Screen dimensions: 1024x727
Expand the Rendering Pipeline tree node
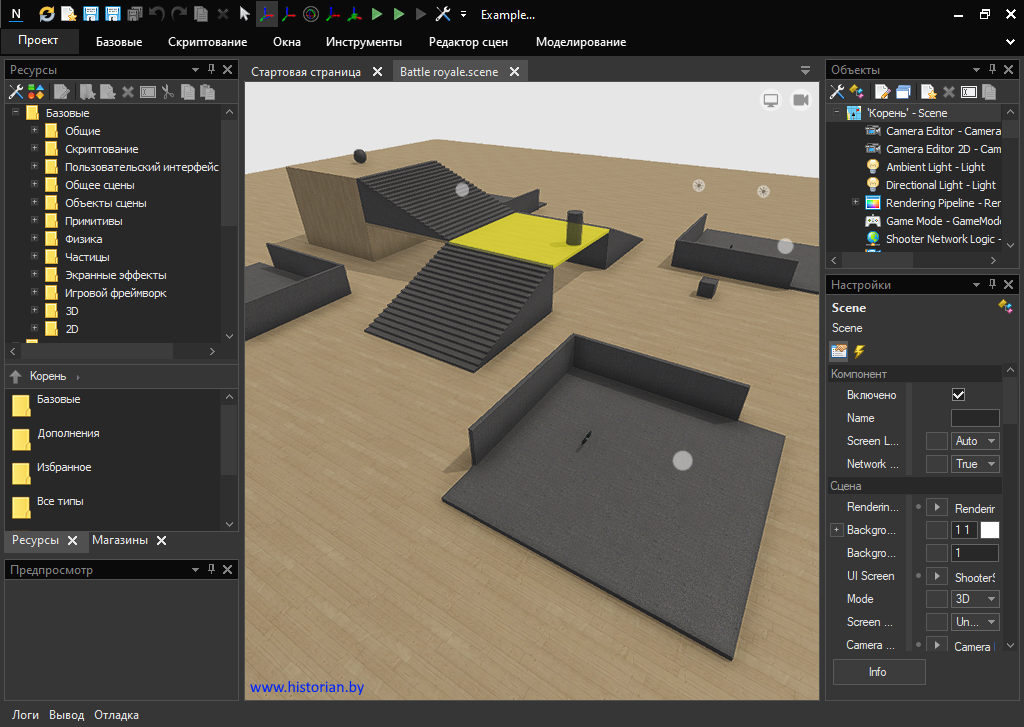point(855,203)
